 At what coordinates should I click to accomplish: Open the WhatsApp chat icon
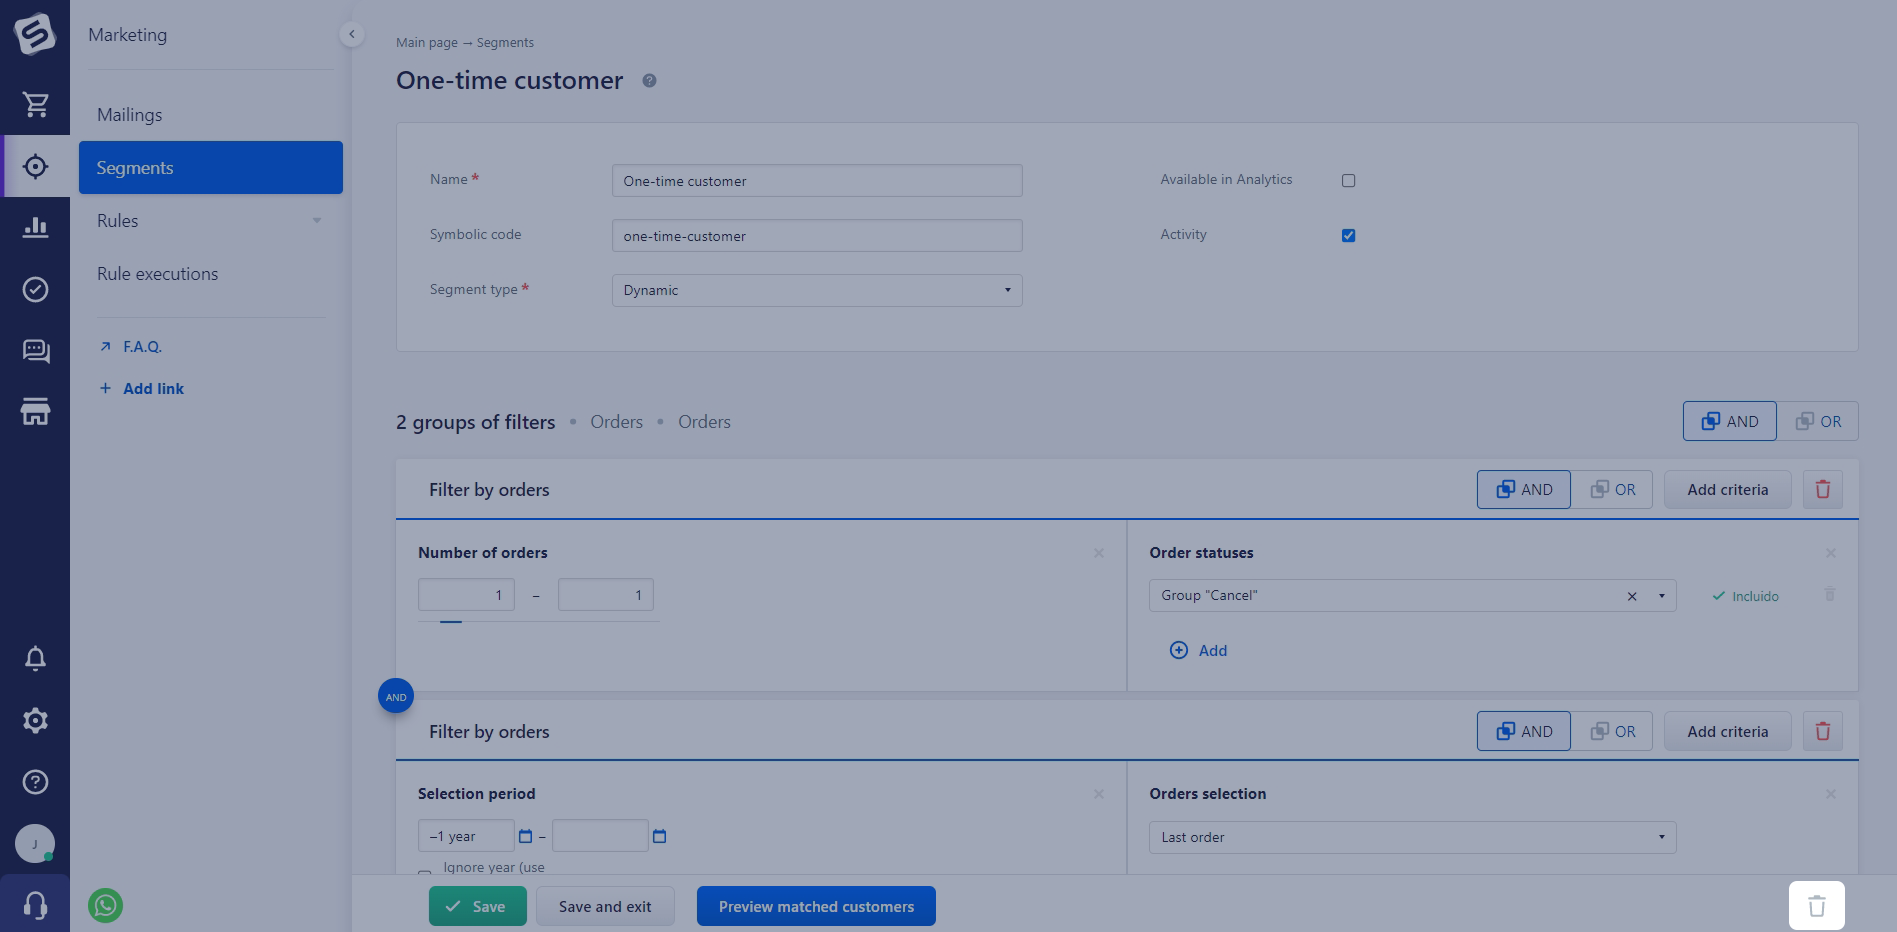click(x=106, y=906)
